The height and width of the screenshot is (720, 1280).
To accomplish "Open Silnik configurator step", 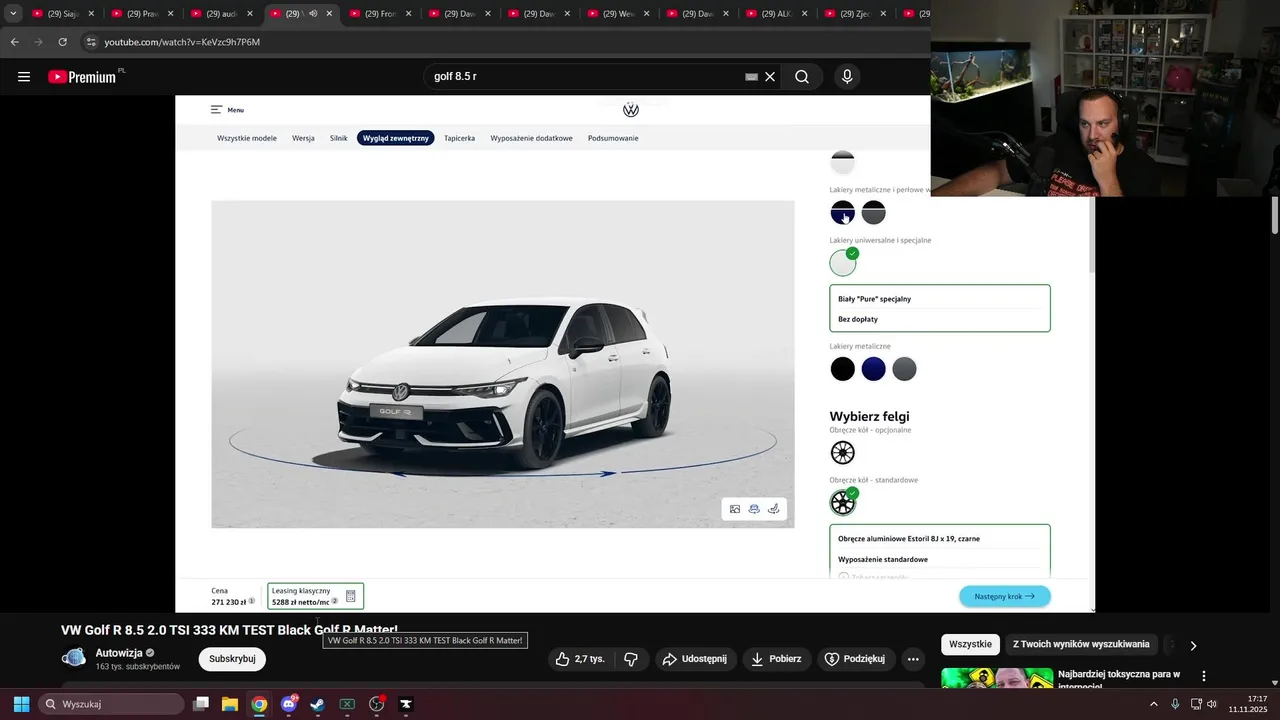I will [x=339, y=138].
